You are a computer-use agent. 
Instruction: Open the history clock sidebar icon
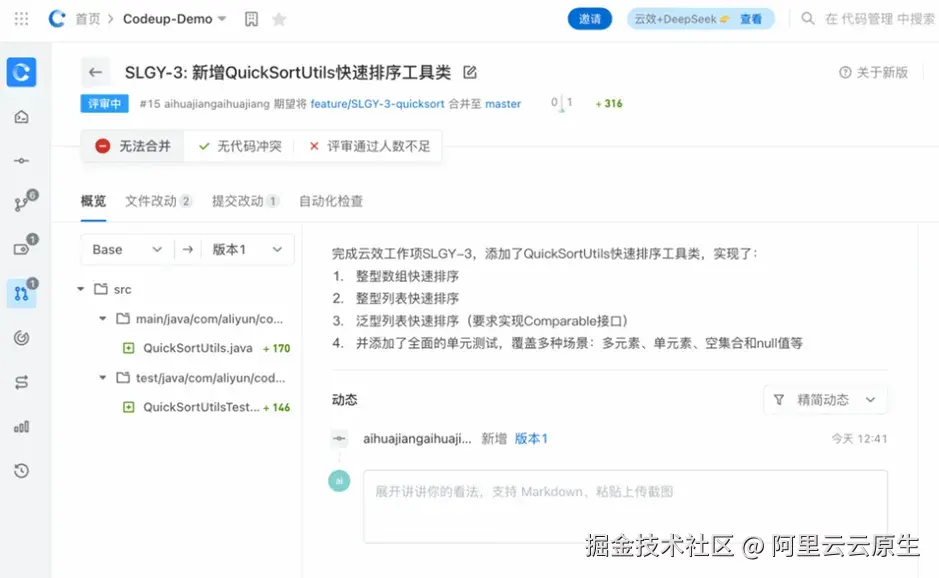tap(22, 471)
